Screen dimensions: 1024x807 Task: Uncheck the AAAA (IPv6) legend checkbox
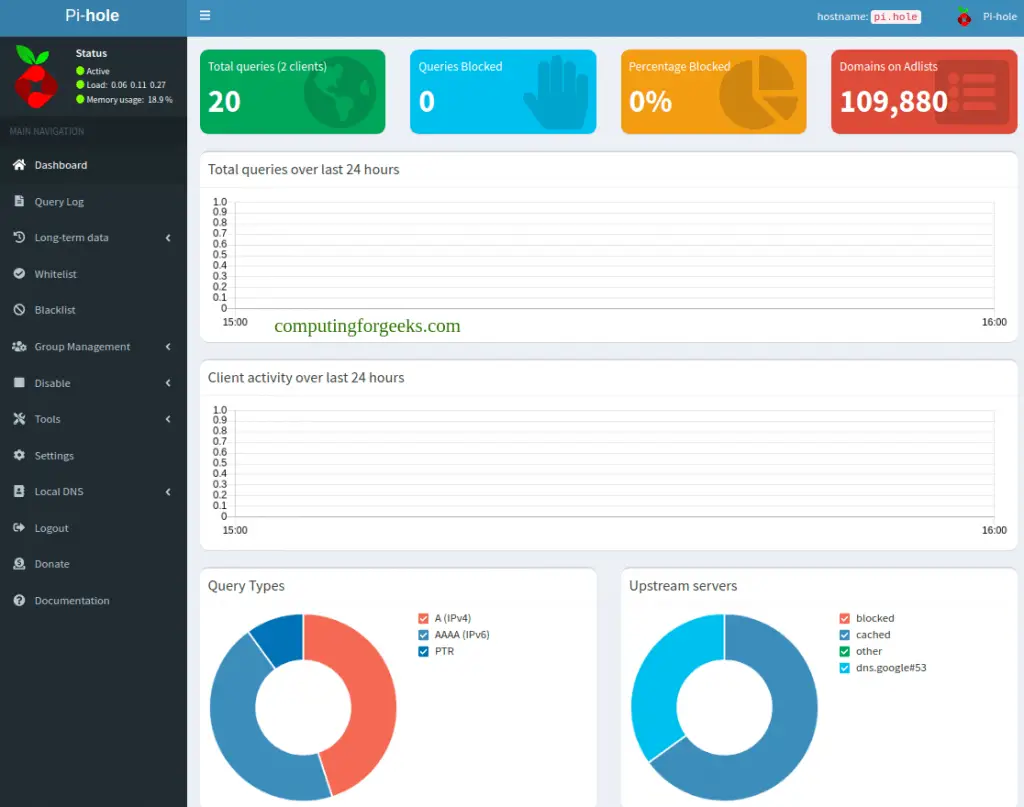point(423,635)
